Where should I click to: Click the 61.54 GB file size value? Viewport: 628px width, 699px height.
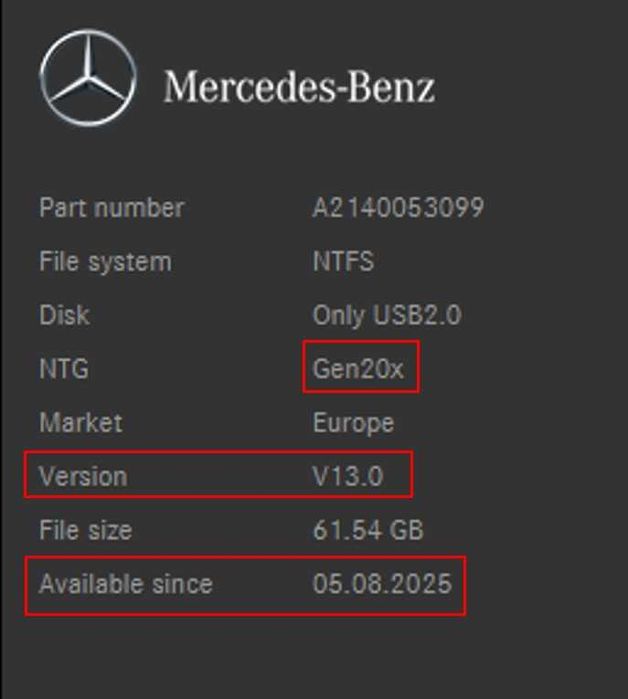click(x=367, y=530)
